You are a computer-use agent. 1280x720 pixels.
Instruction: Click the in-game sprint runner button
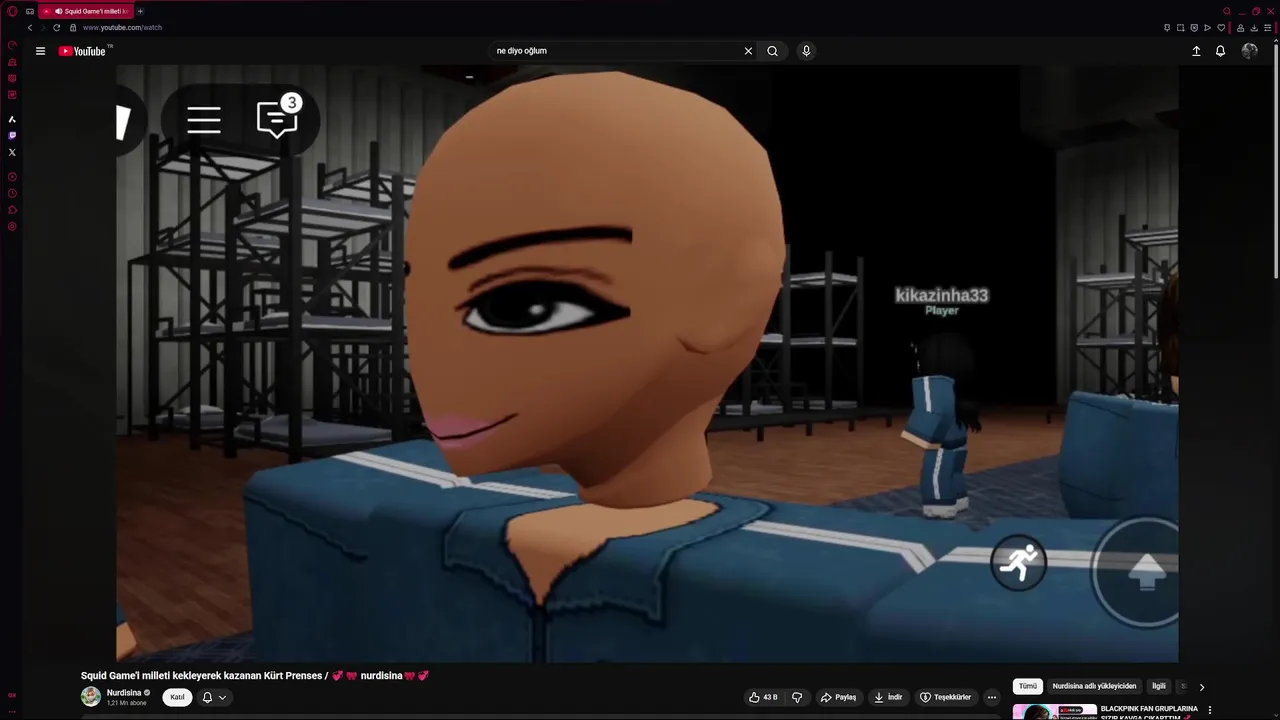(1019, 563)
